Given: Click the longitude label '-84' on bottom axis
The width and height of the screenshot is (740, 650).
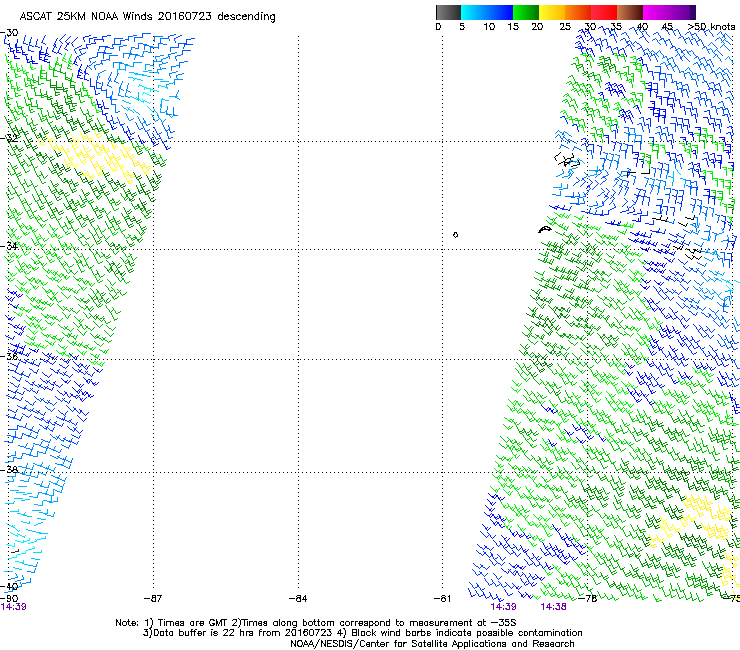Looking at the screenshot, I should [298, 599].
